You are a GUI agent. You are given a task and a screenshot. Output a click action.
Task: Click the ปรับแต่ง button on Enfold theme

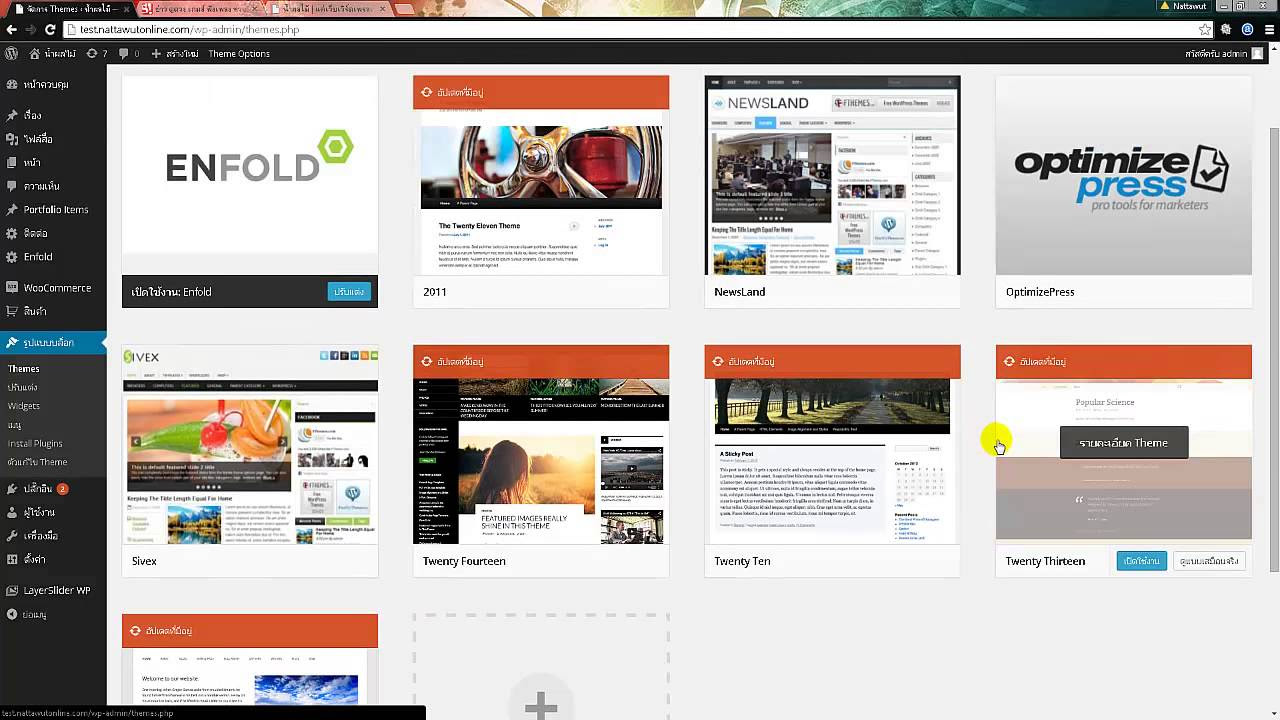tap(349, 291)
